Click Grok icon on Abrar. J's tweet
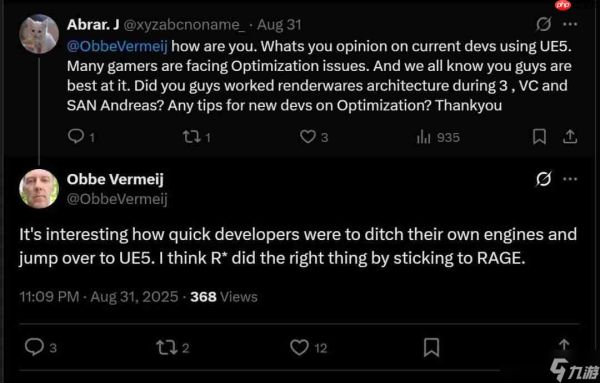Screen dimensions: 600x383 (544, 24)
